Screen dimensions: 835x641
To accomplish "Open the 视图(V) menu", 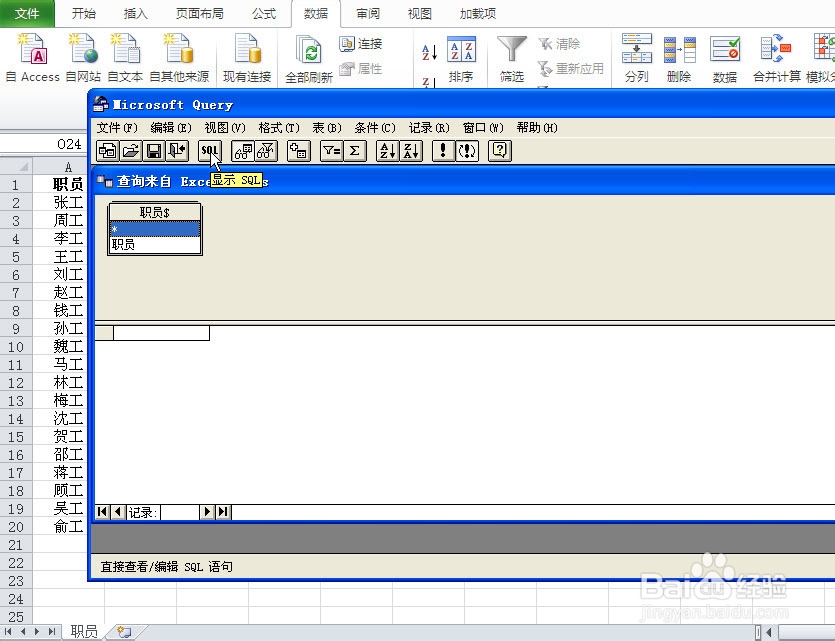I will (x=225, y=128).
